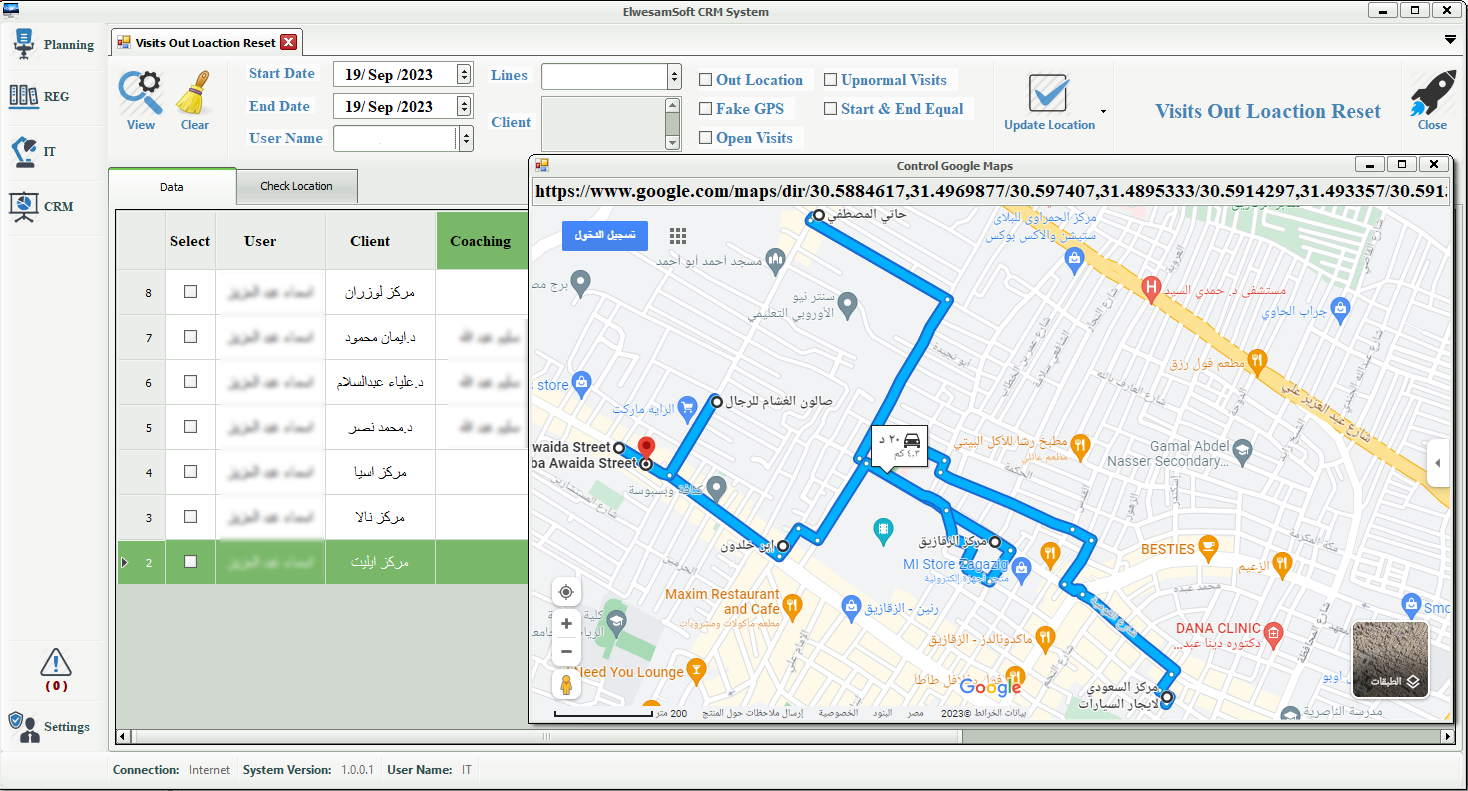Select row 6 header cell in grid

pyautogui.click(x=142, y=382)
